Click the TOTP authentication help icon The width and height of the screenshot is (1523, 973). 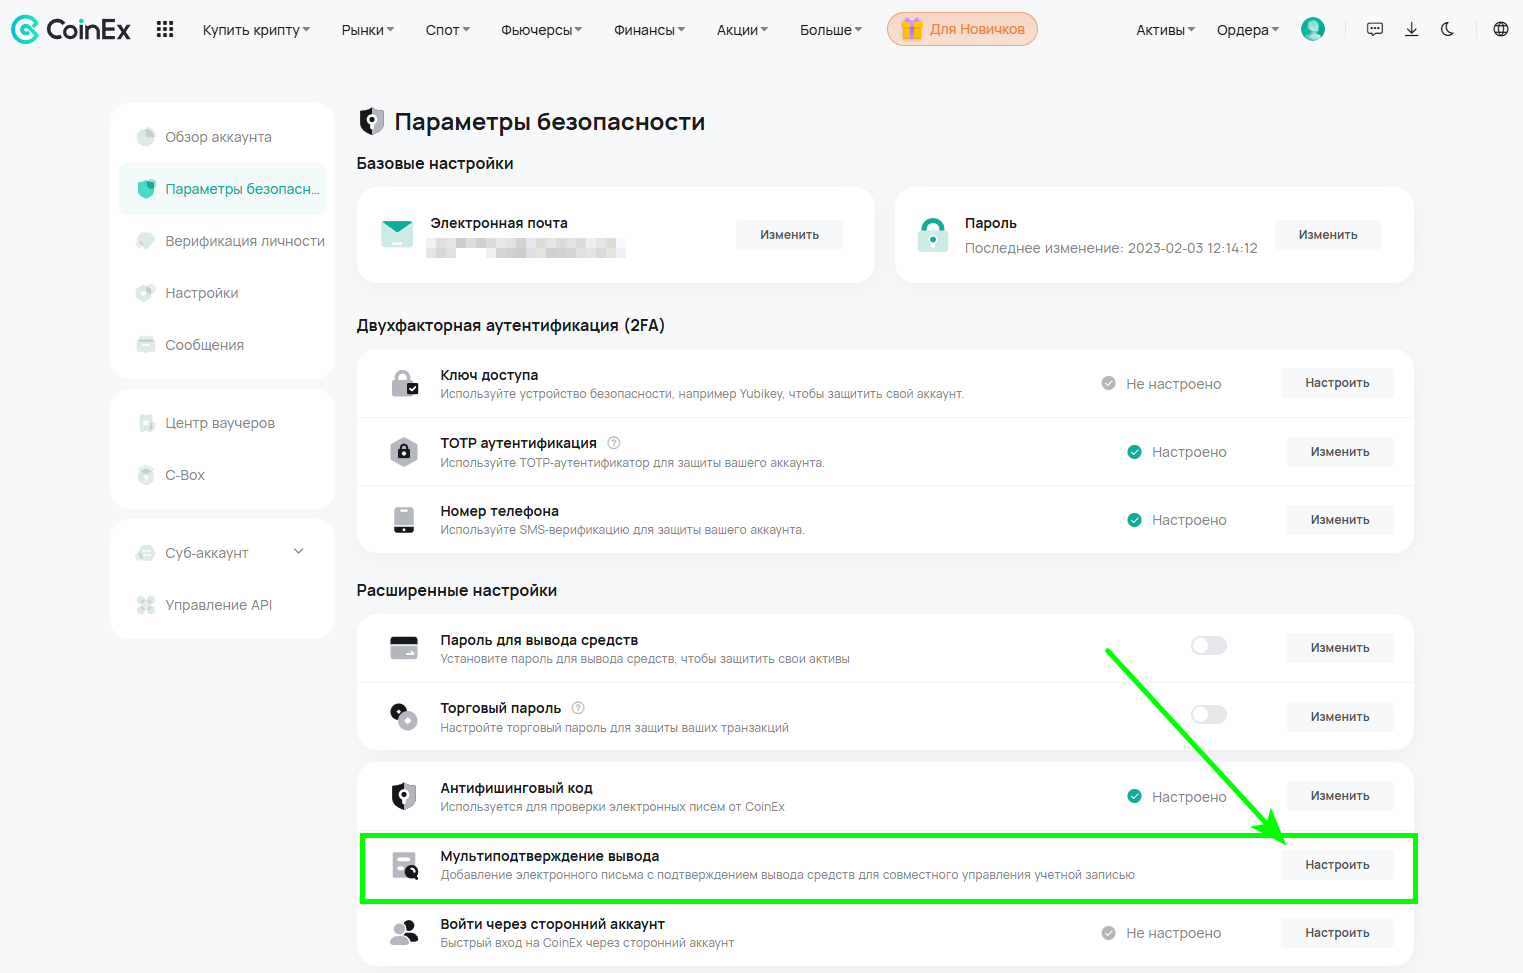[x=614, y=443]
